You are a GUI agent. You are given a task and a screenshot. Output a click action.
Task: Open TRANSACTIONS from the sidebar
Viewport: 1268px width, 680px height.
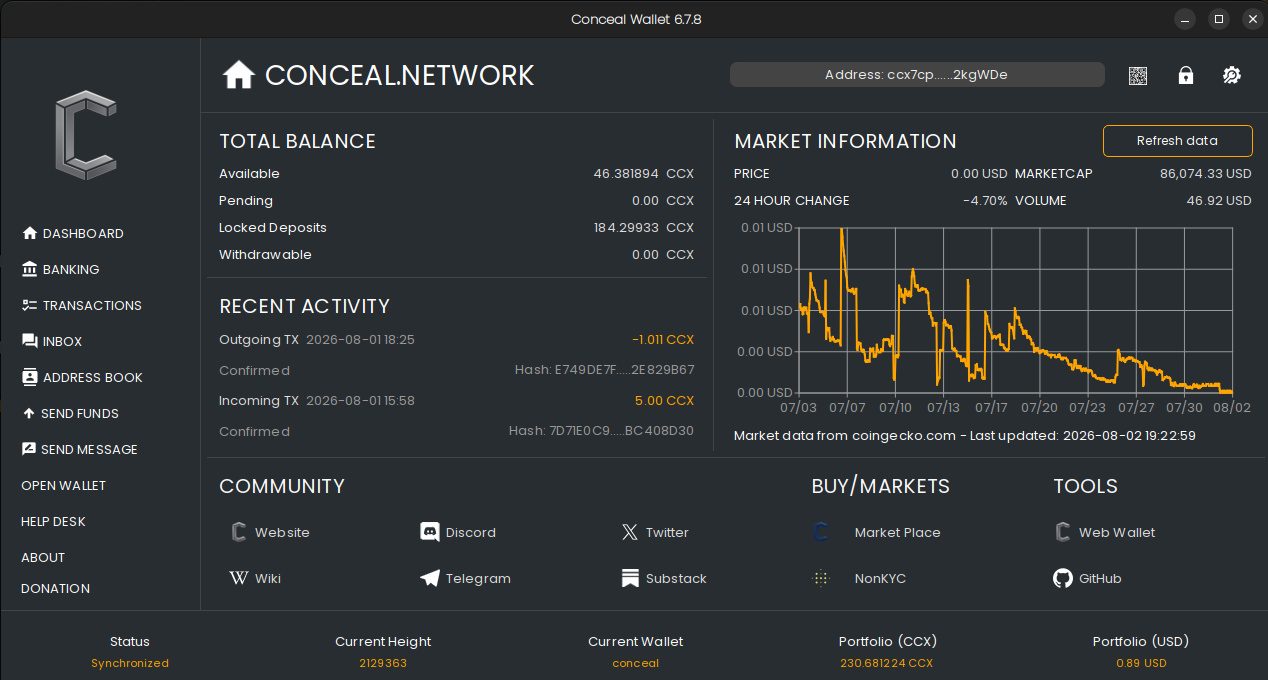pyautogui.click(x=92, y=305)
